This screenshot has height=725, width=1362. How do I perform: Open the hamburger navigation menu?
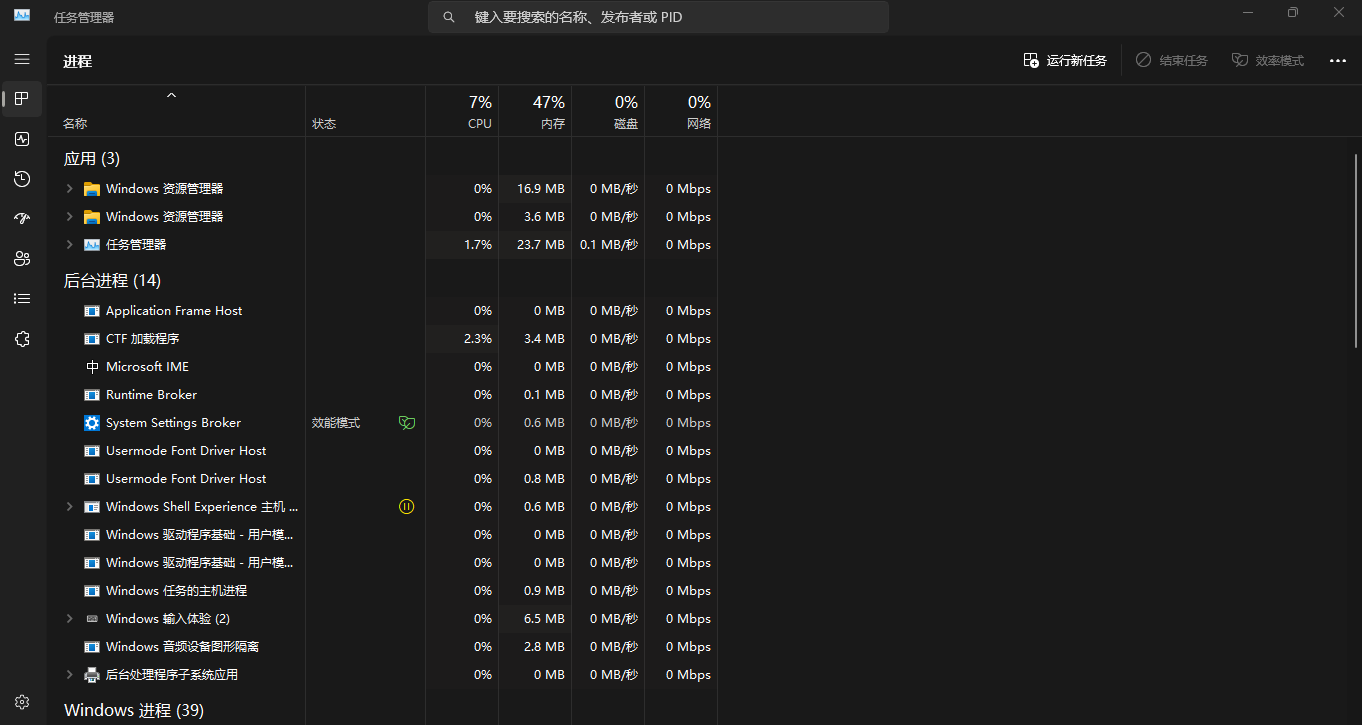22,59
